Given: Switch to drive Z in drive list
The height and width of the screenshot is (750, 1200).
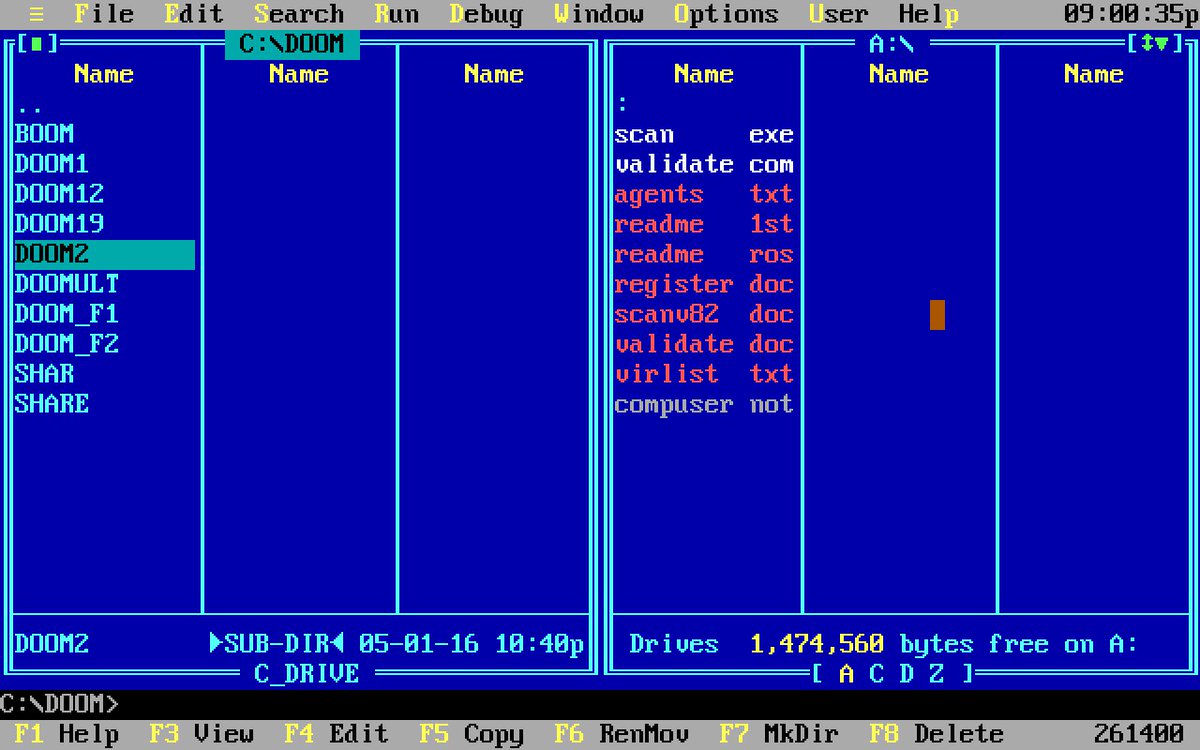Looking at the screenshot, I should tap(936, 674).
